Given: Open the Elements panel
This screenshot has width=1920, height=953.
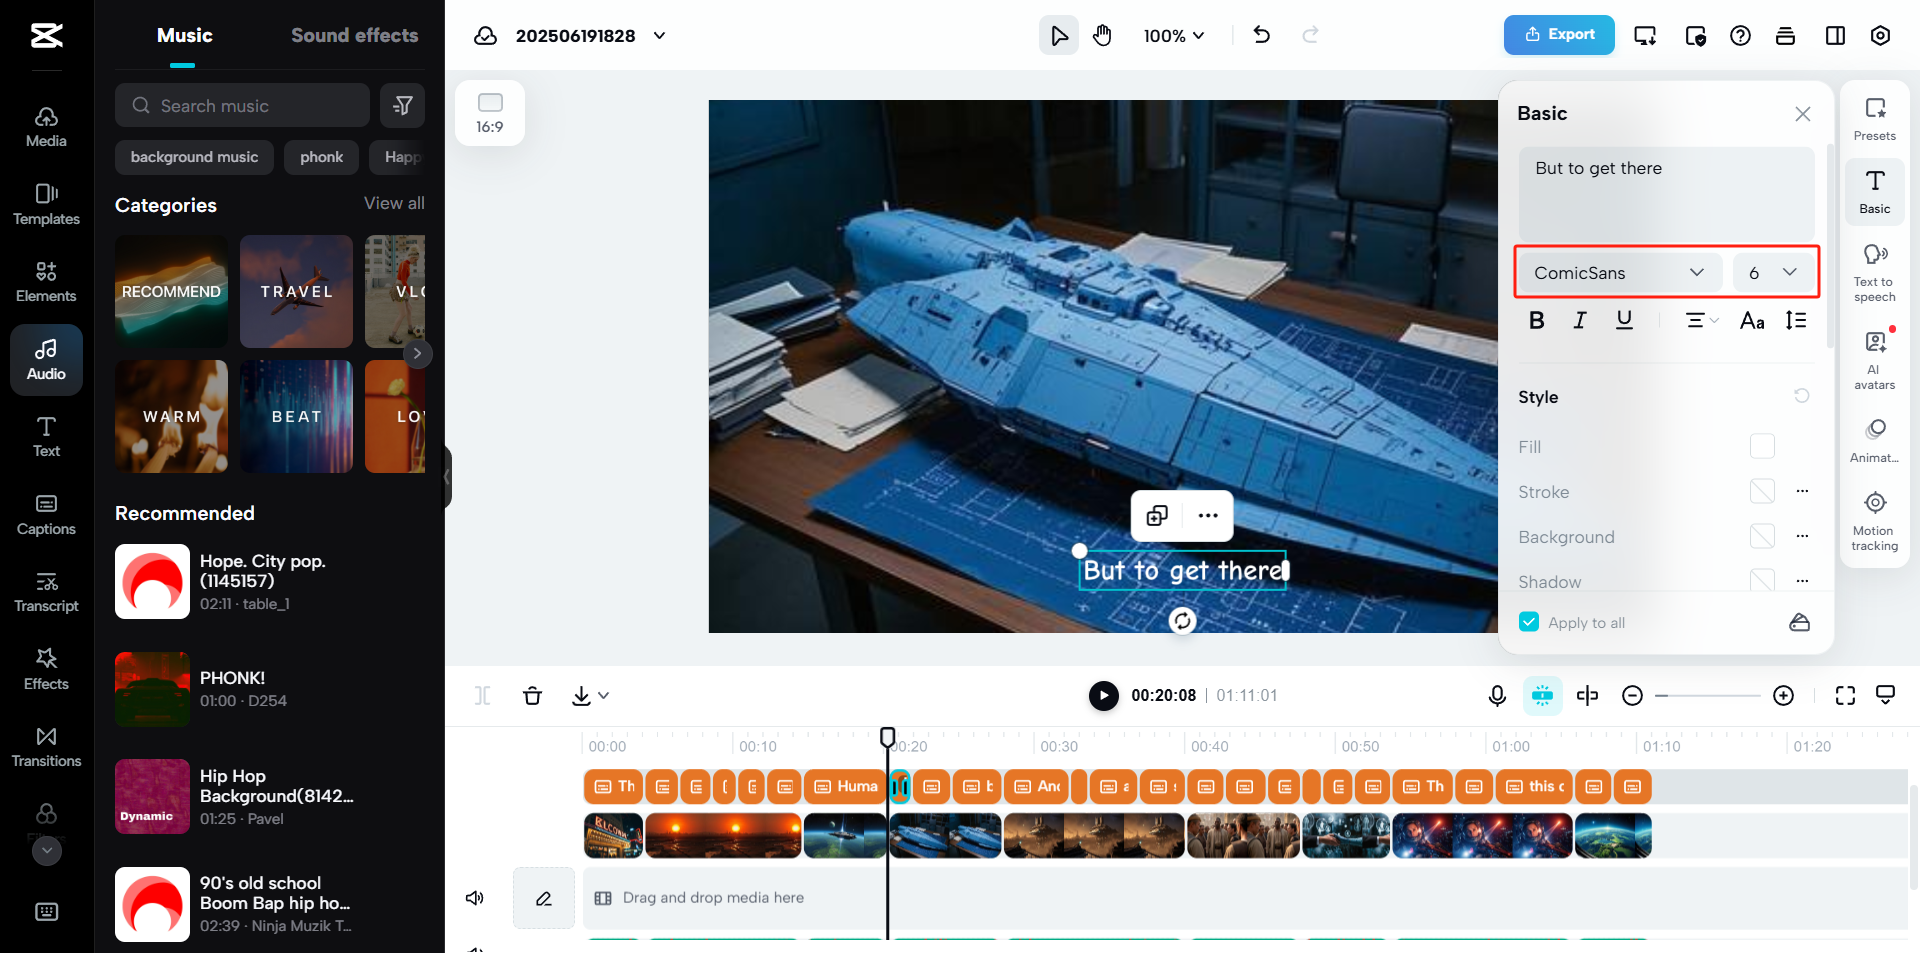Looking at the screenshot, I should tap(46, 282).
